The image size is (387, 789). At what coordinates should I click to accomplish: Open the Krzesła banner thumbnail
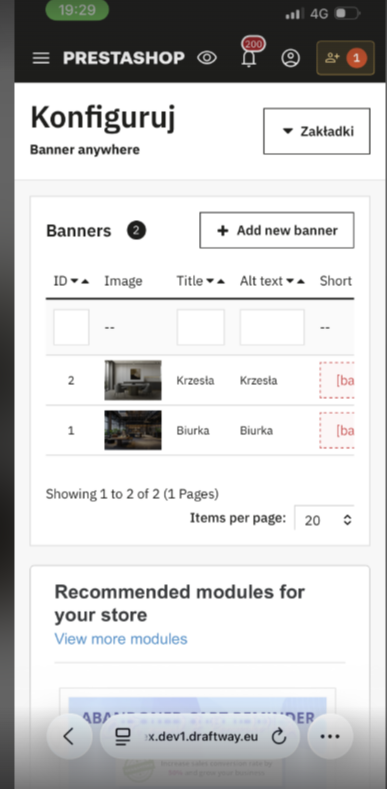pos(133,380)
